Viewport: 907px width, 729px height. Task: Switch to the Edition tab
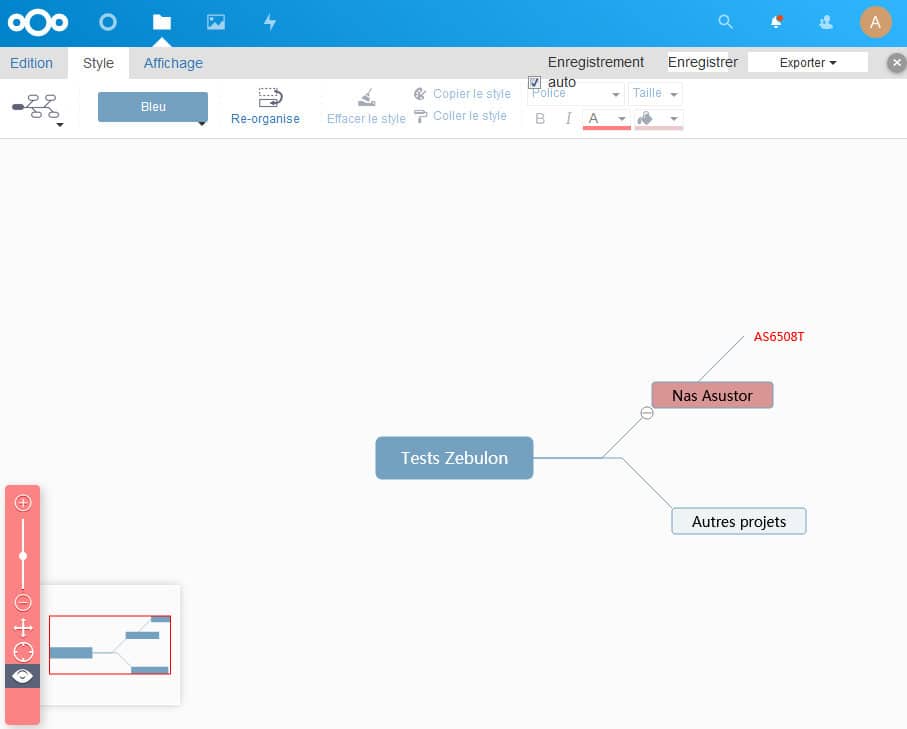[x=31, y=63]
